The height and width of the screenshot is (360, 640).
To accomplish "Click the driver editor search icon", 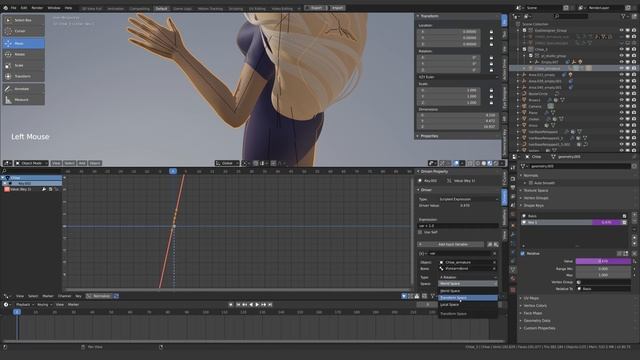I will (4, 171).
